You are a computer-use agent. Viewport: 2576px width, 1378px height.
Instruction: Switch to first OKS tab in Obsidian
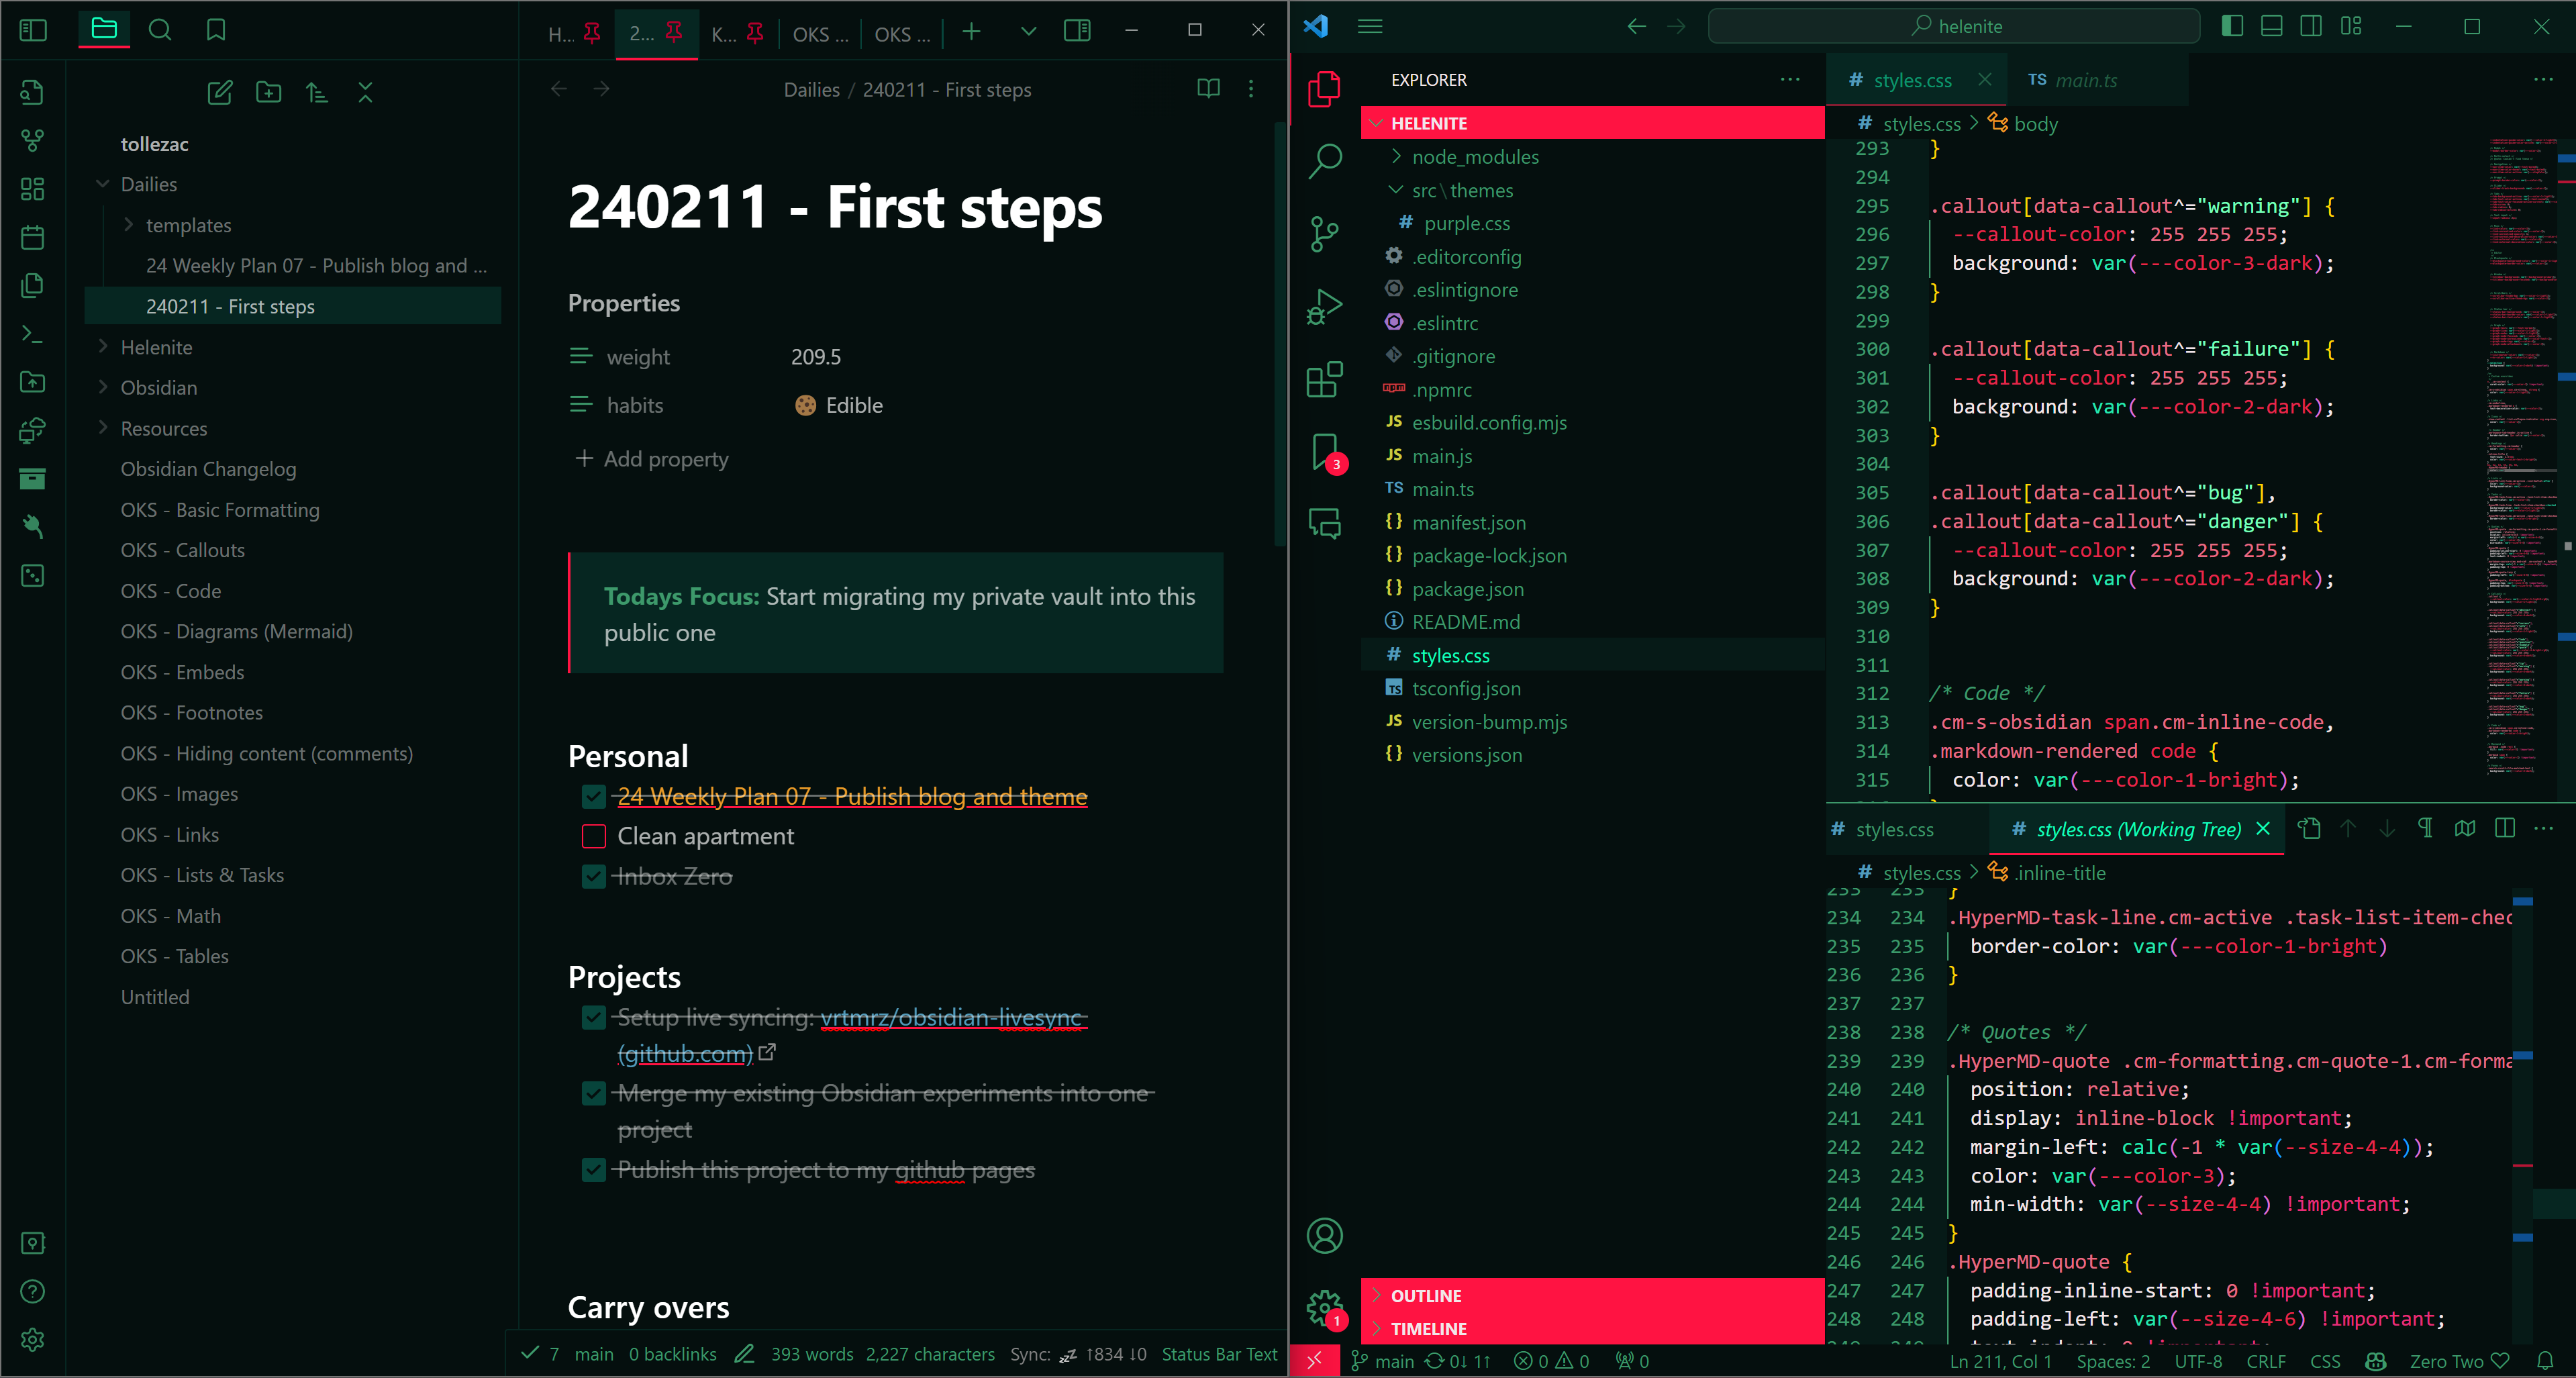tap(820, 33)
